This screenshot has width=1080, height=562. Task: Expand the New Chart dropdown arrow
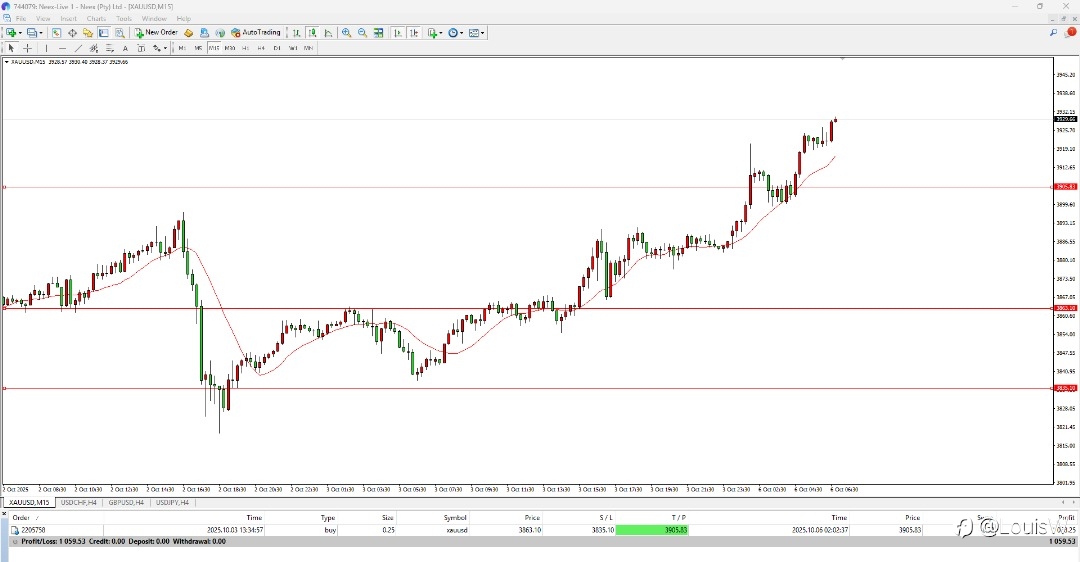(x=20, y=33)
